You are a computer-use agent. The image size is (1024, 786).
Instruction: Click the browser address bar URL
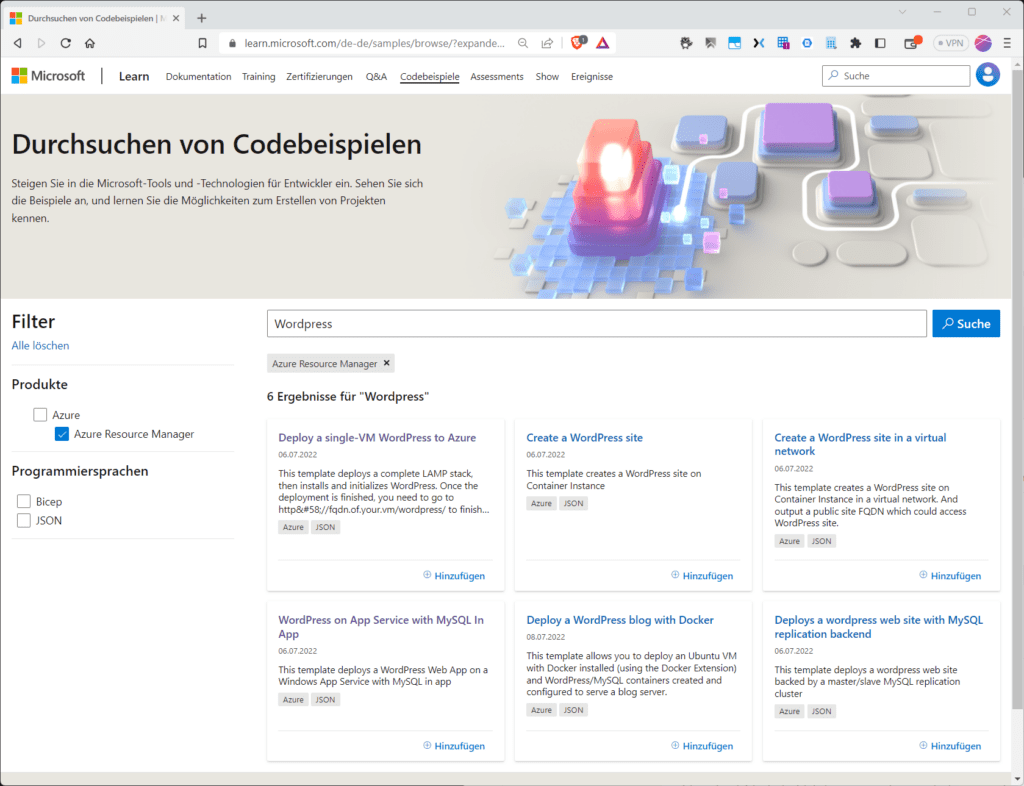(x=374, y=43)
